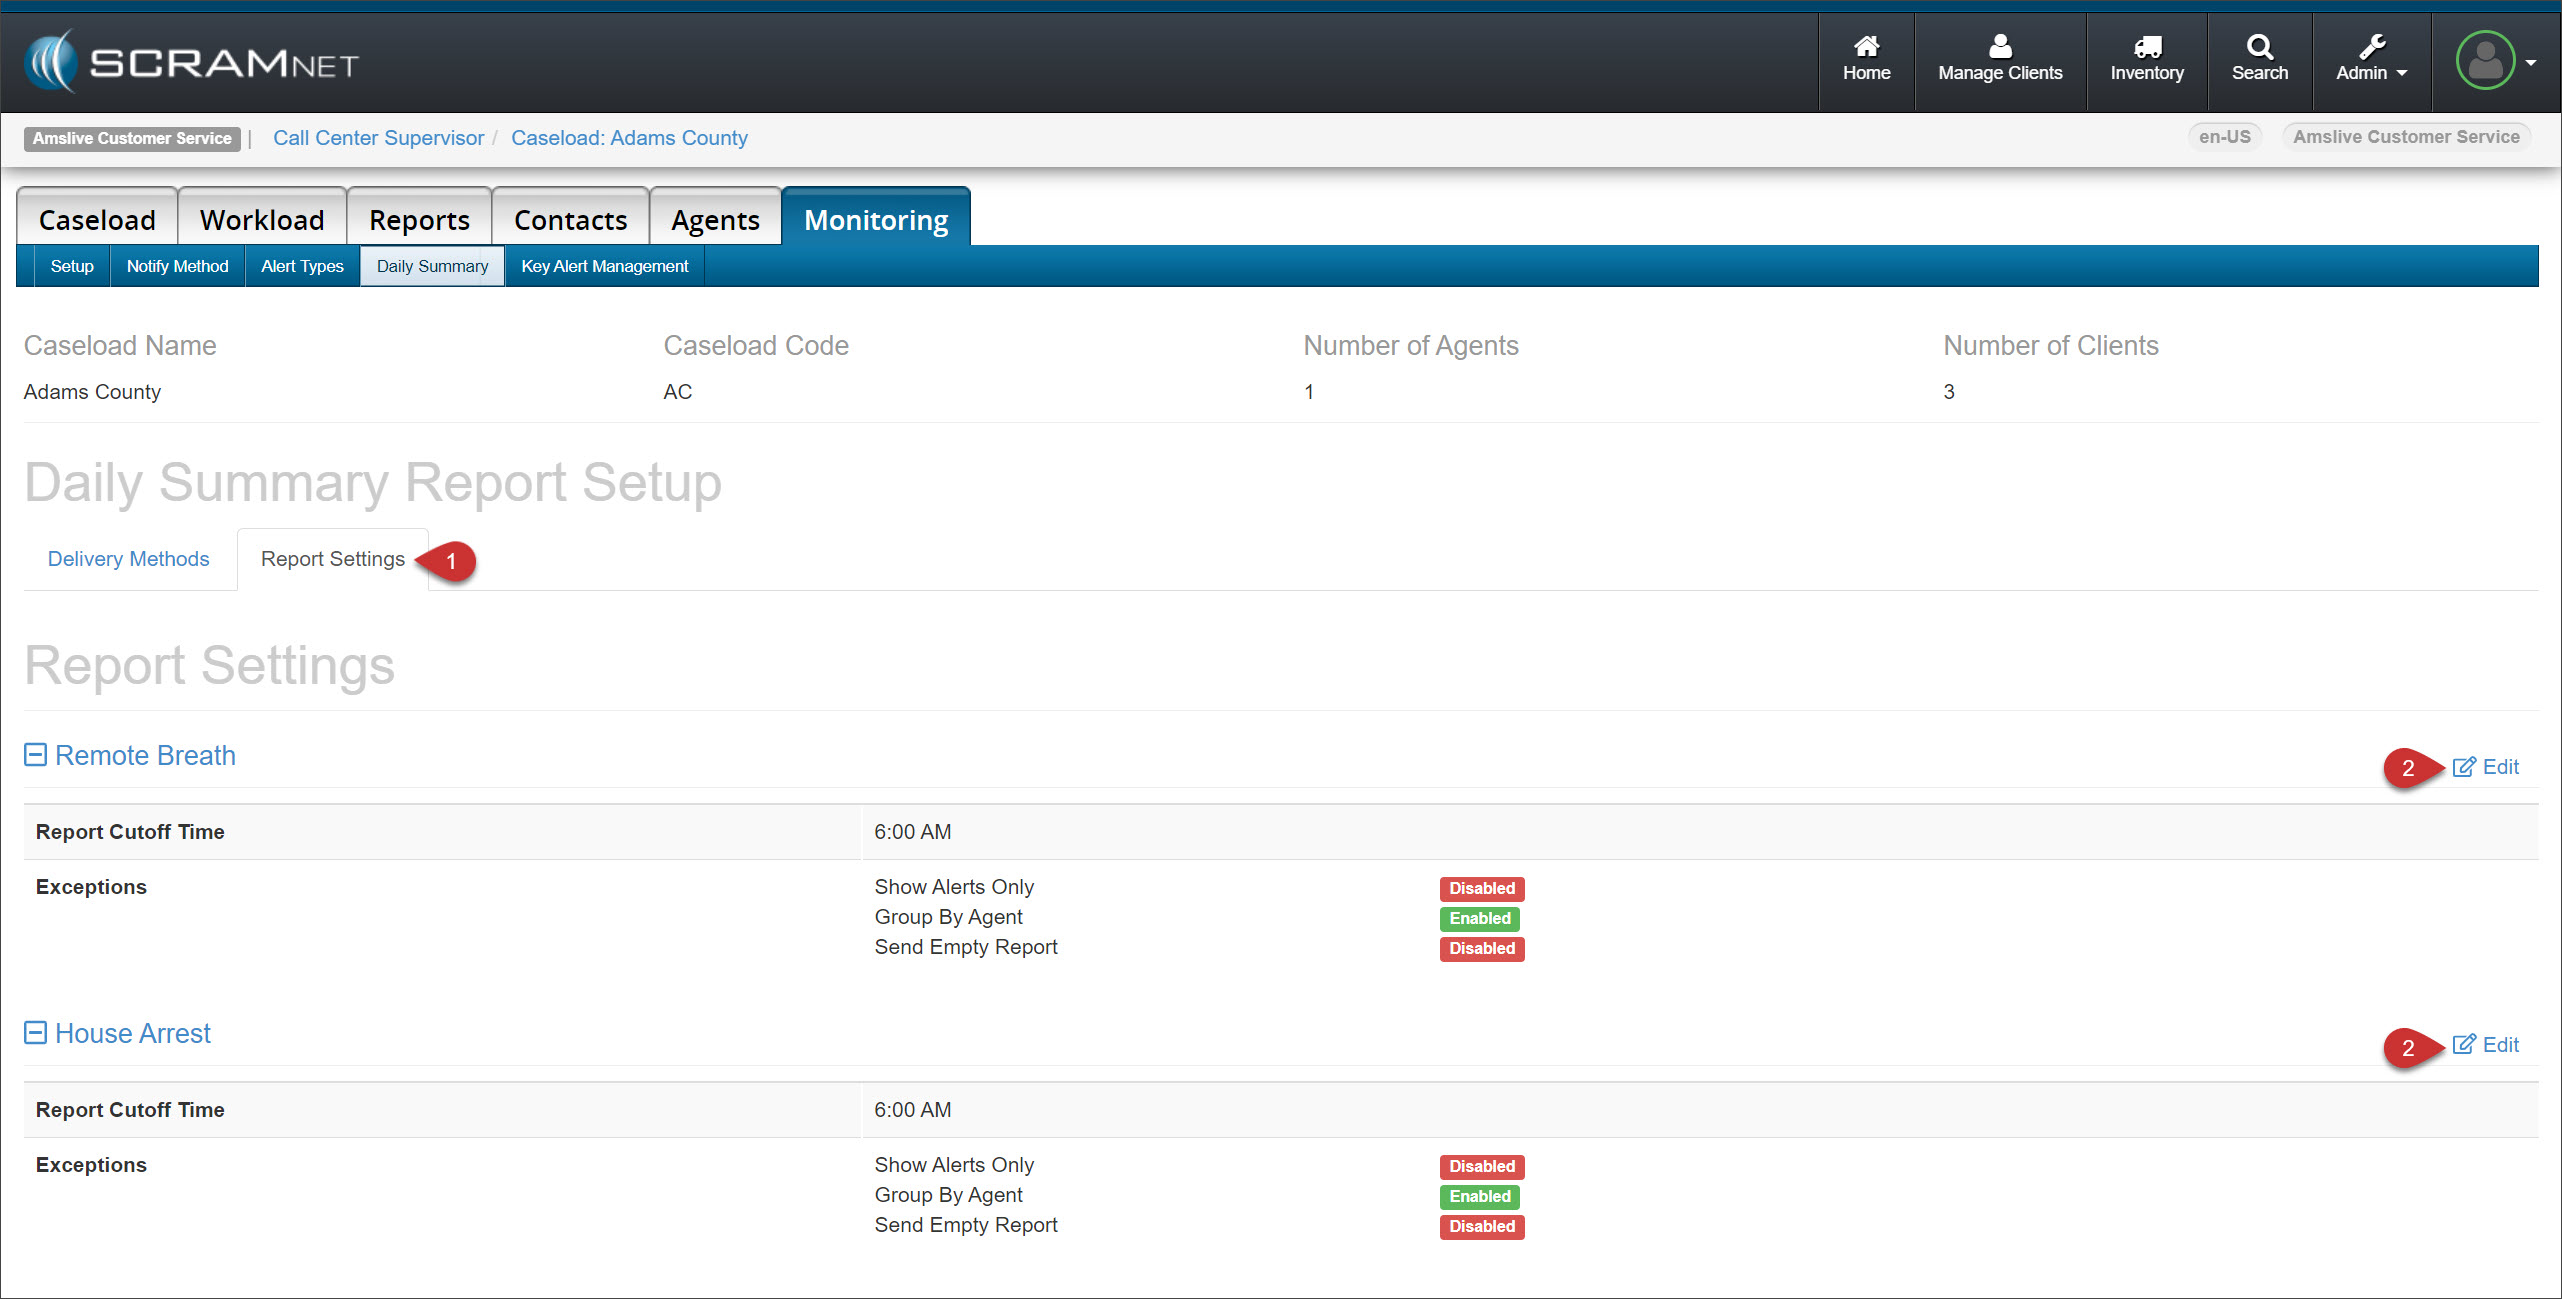Click Remote Breath Show Alerts Only Disabled badge
2562x1299 pixels.
(1481, 889)
